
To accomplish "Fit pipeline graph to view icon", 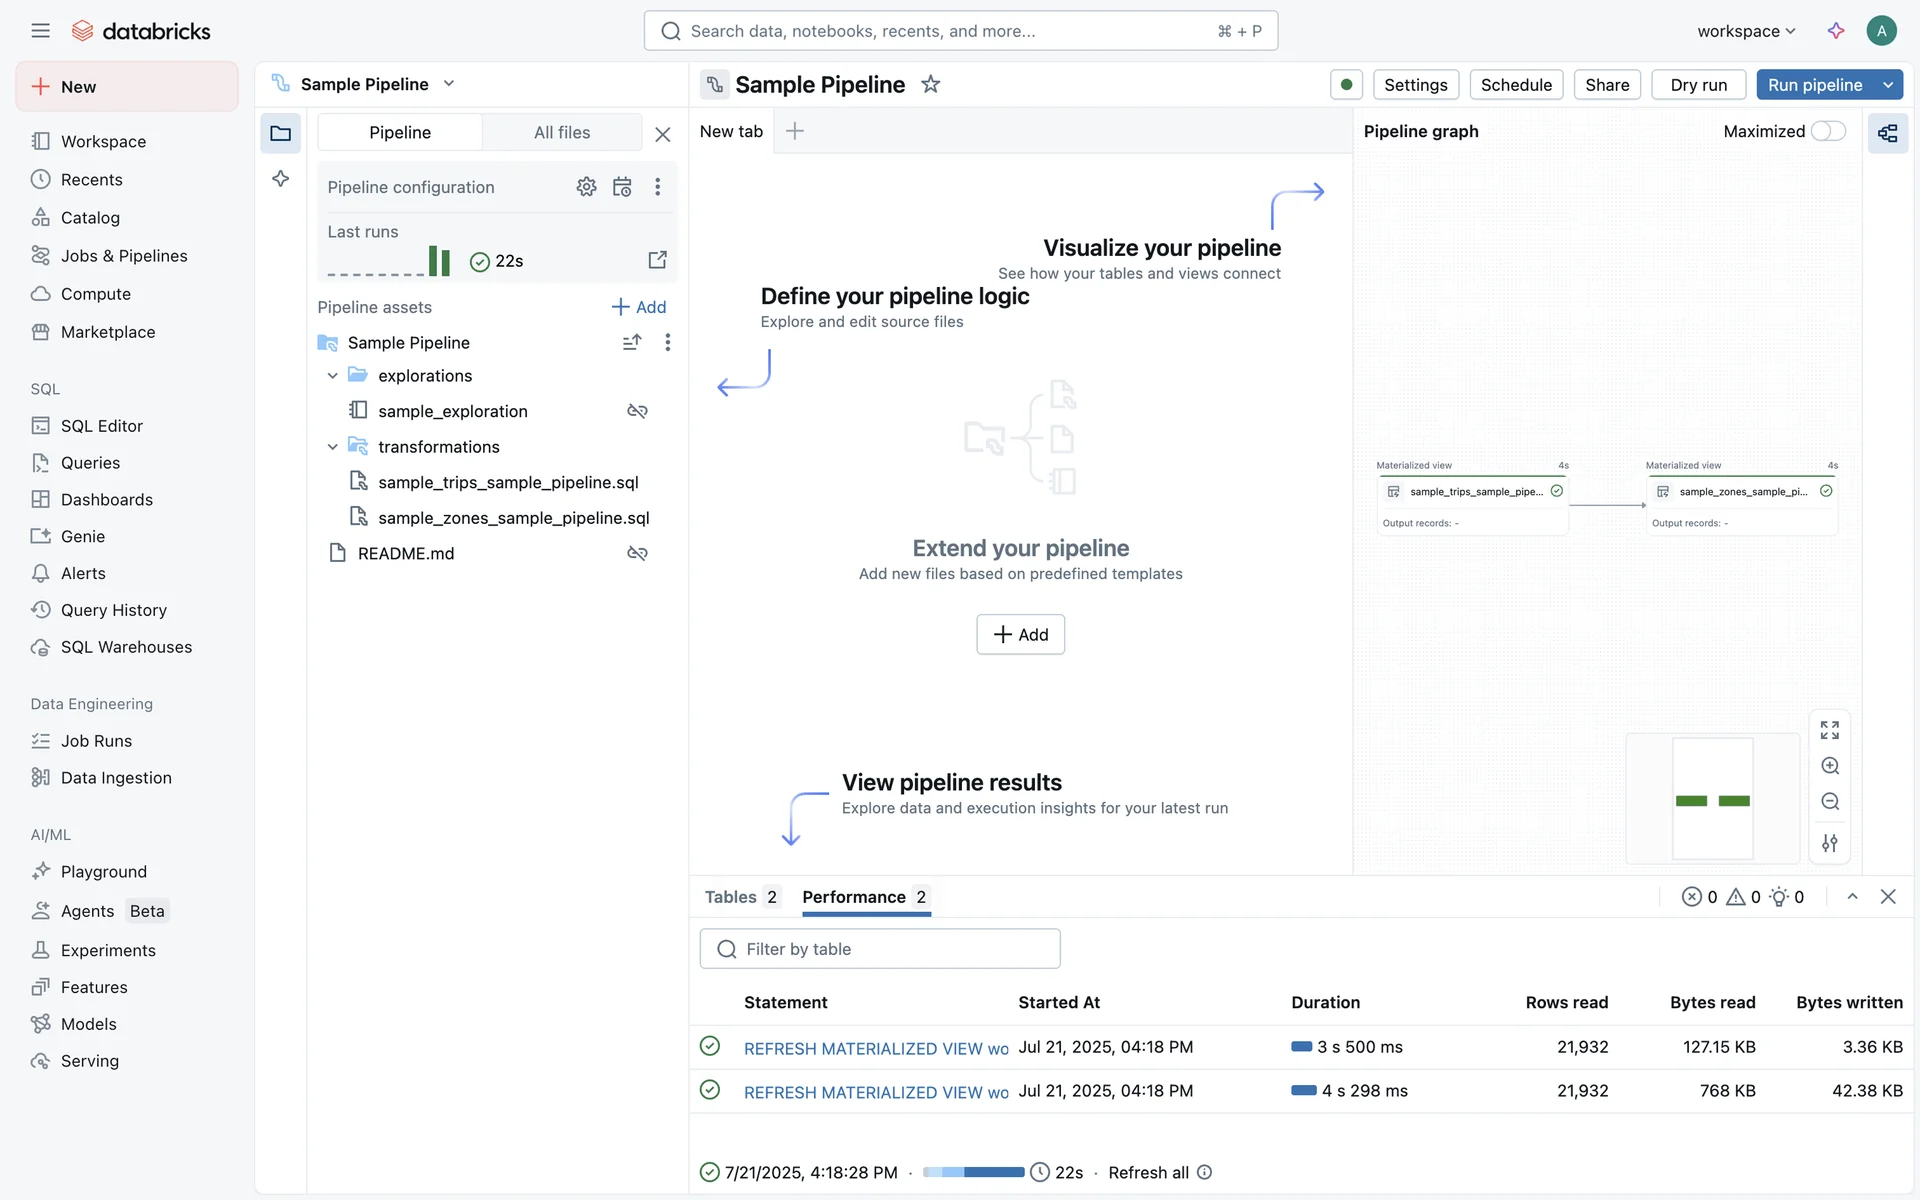I will 1830,730.
